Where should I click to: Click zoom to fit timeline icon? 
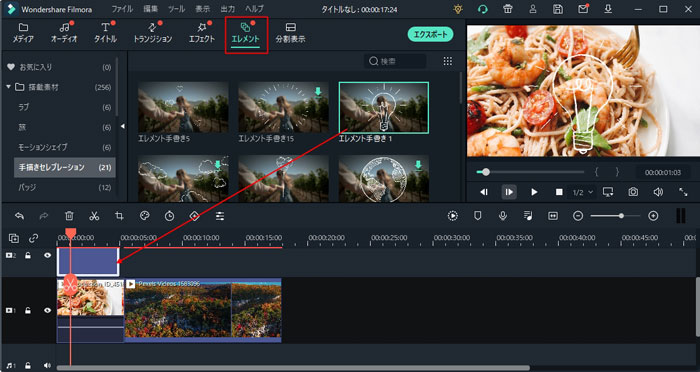(x=553, y=216)
